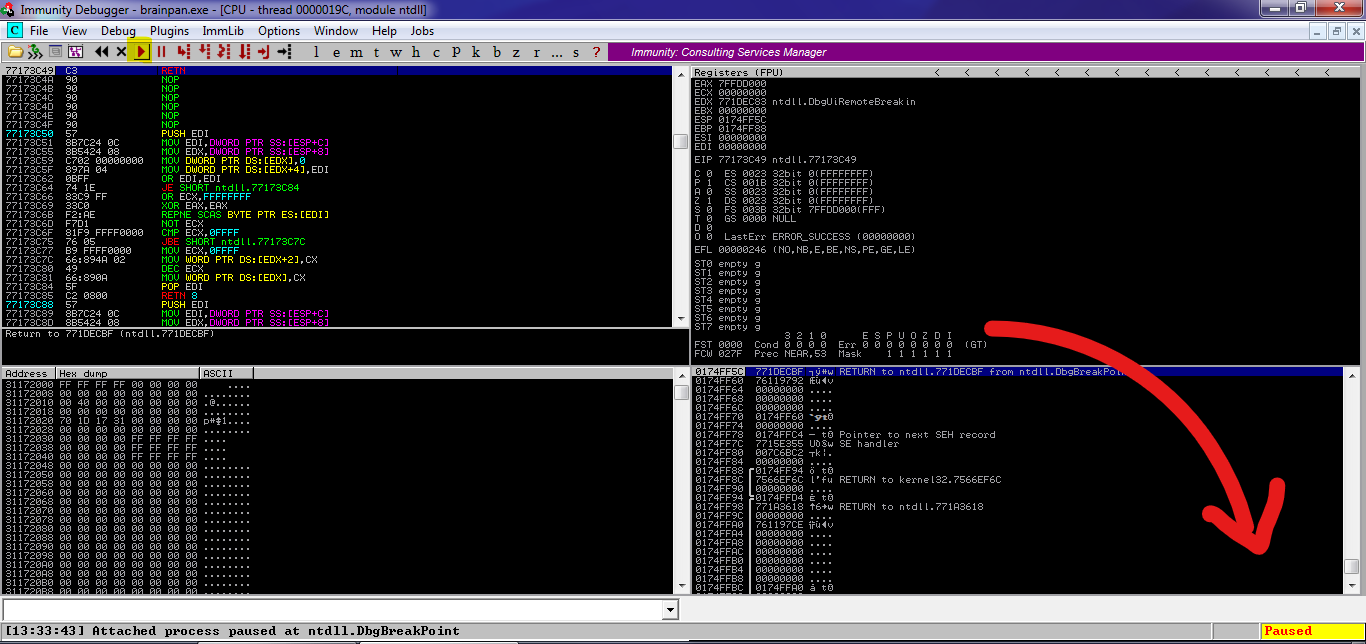Image resolution: width=1366 pixels, height=644 pixels.
Task: Run the program with the play icon
Action: click(141, 51)
